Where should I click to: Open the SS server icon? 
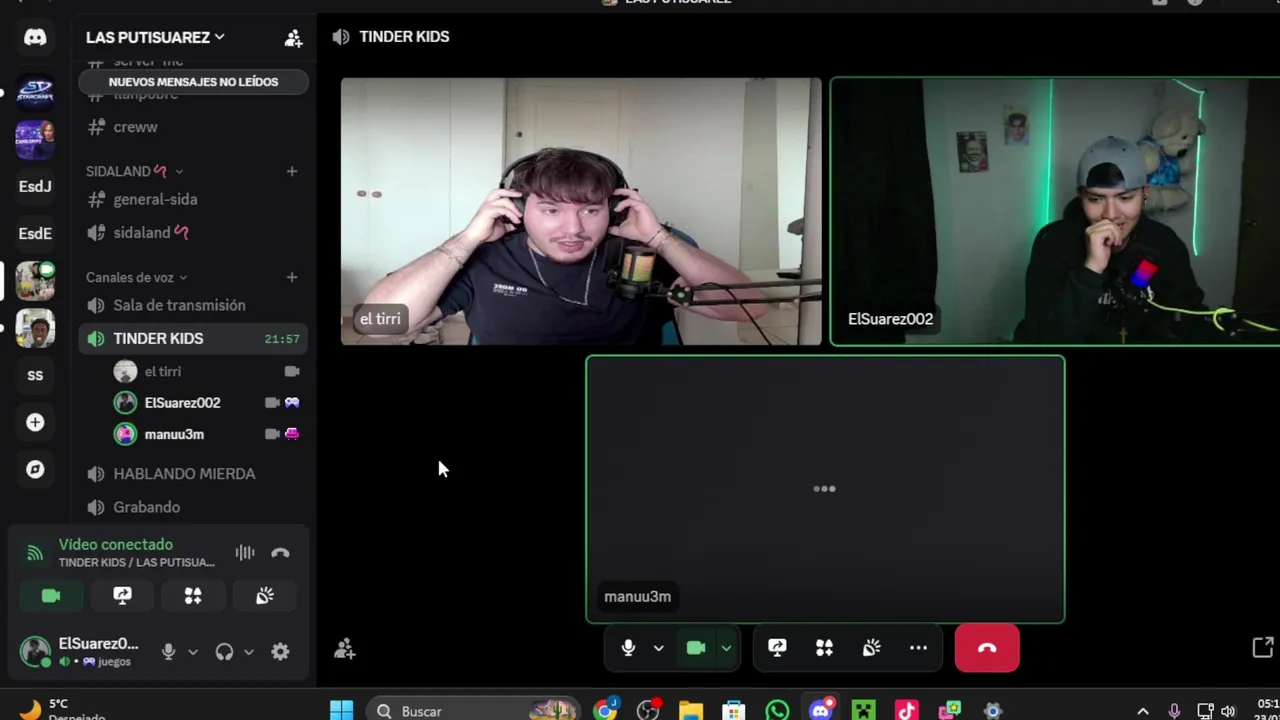35,375
